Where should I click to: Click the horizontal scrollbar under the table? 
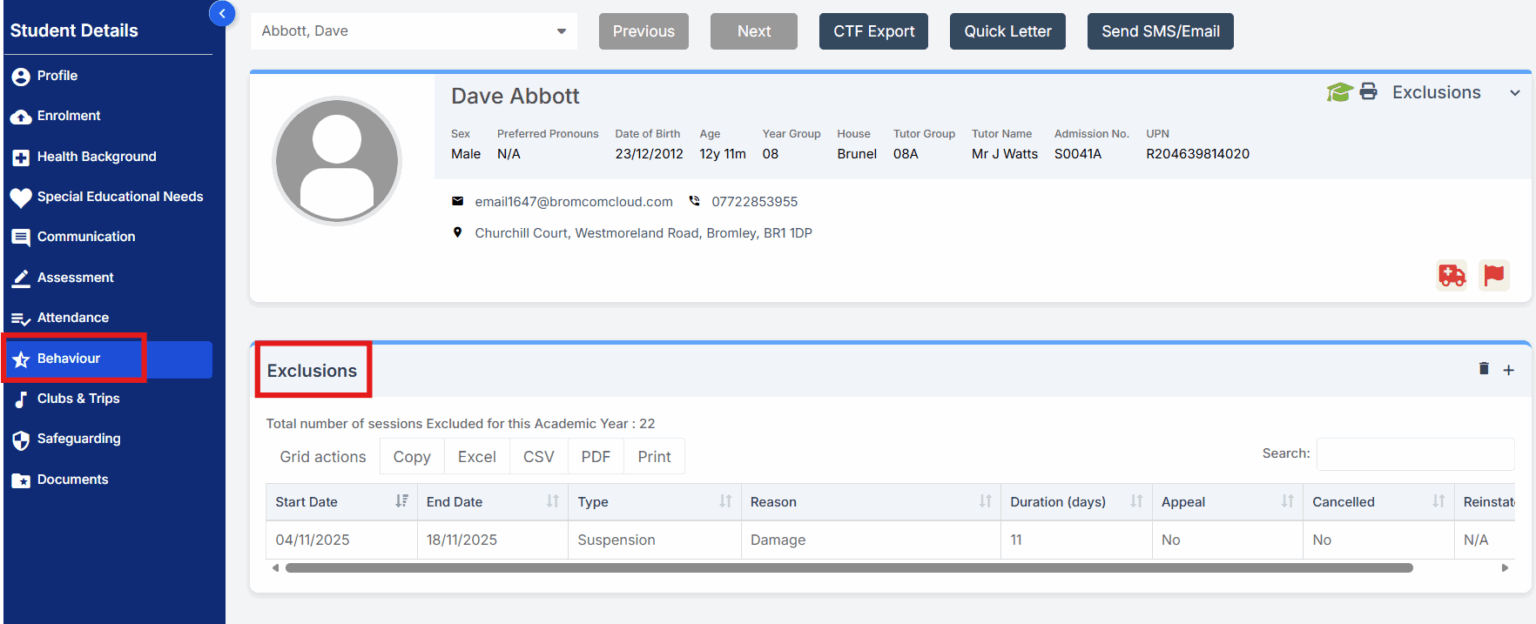coord(848,568)
